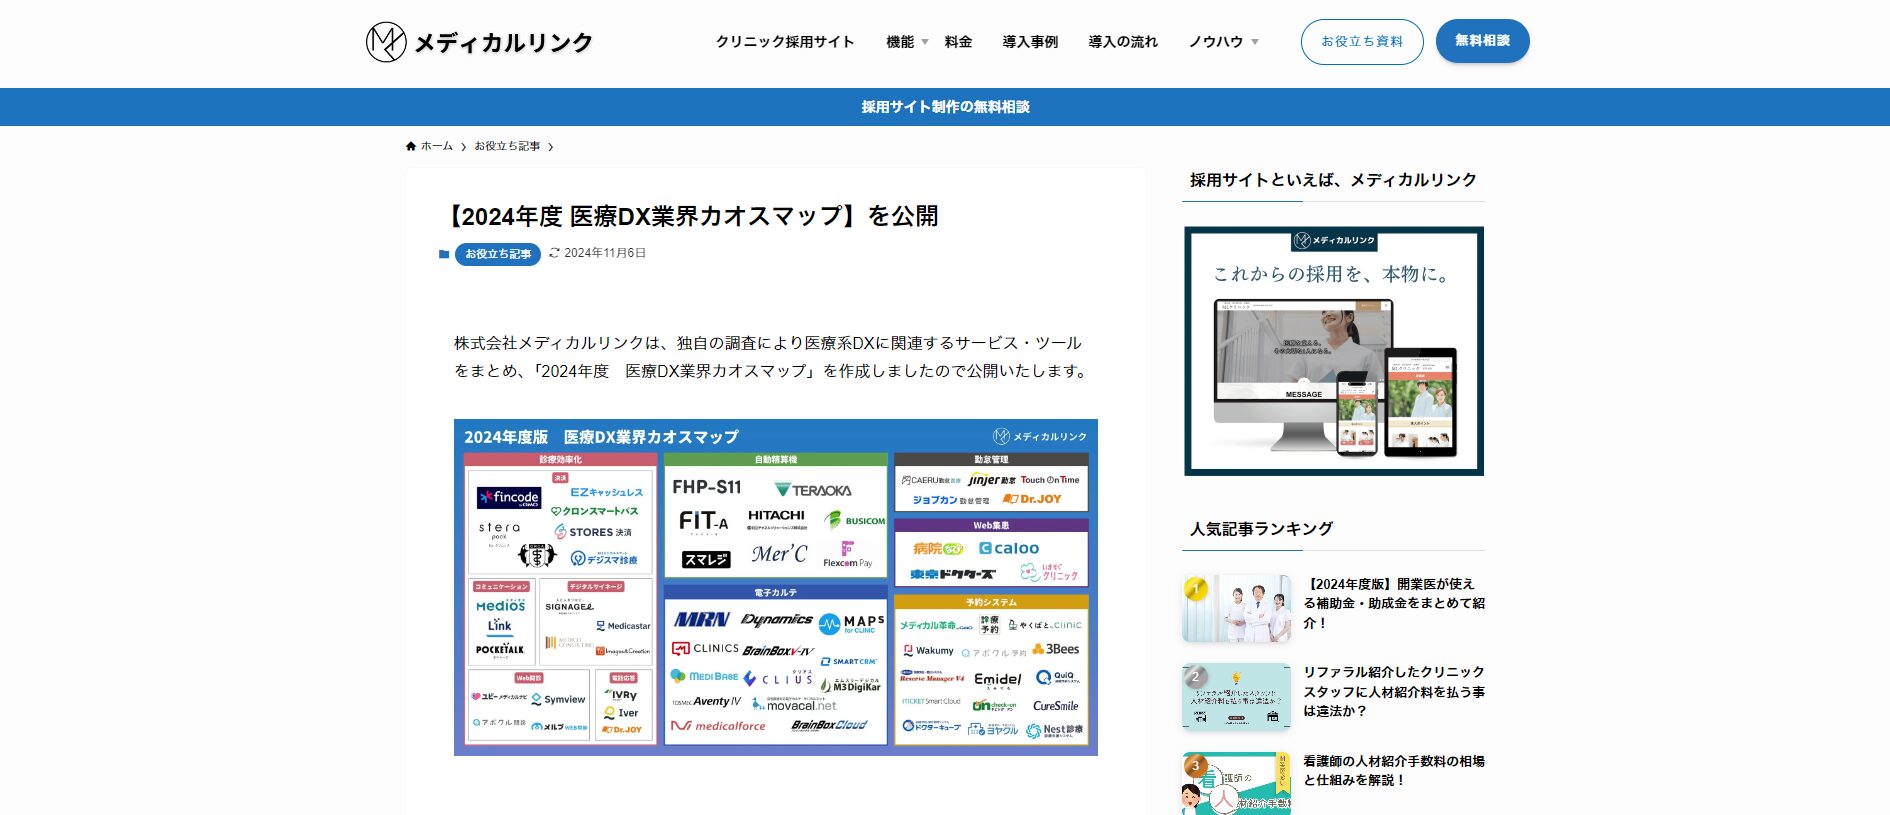Click the Wakumy logo in chaos map
The height and width of the screenshot is (815, 1890).
(x=928, y=650)
